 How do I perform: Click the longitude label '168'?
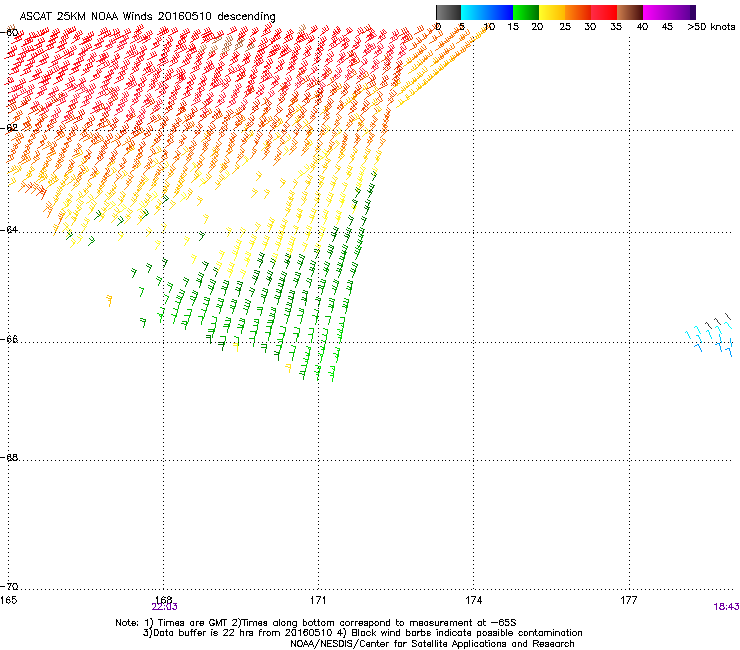[x=163, y=598]
